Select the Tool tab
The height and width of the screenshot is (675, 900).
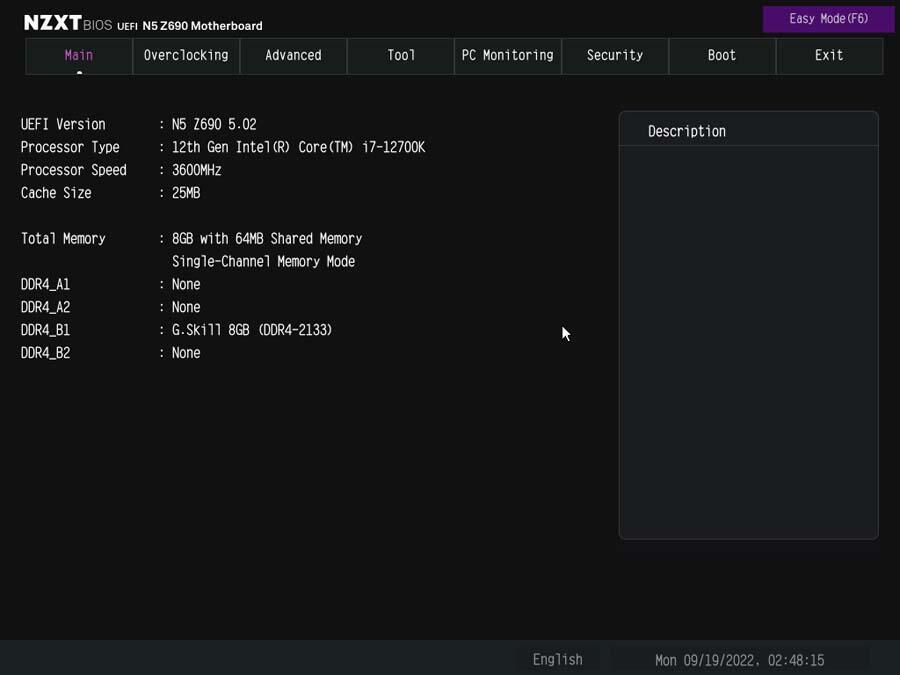click(401, 56)
